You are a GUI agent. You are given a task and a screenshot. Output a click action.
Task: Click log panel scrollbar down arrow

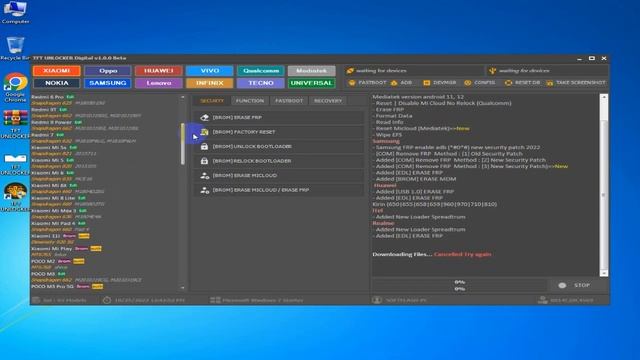604,273
